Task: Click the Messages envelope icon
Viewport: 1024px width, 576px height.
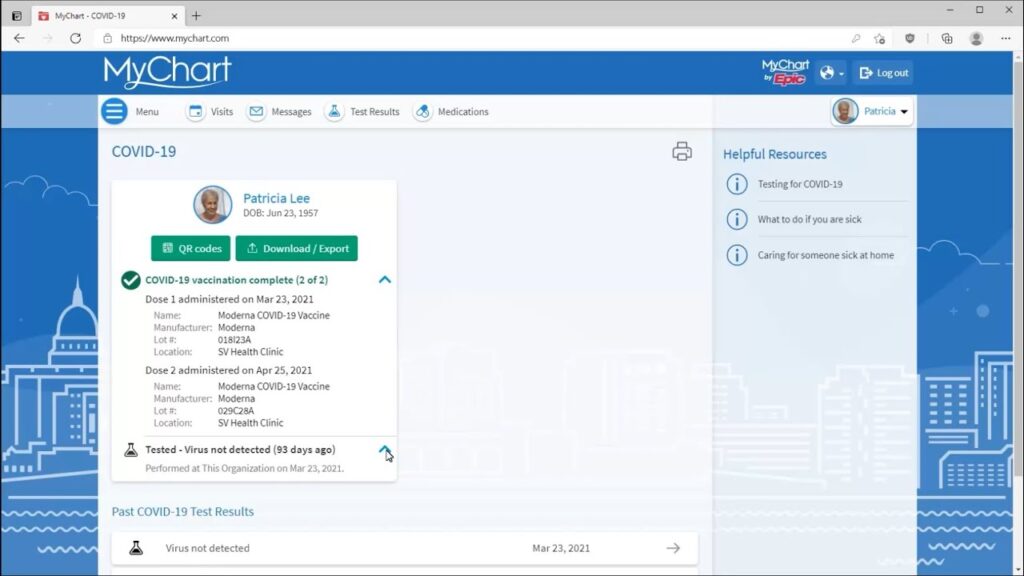Action: pos(256,112)
